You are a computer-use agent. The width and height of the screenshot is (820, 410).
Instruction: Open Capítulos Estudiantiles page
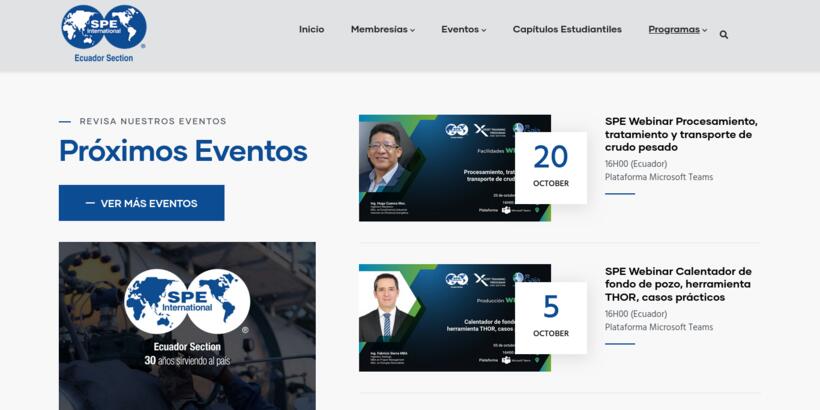click(567, 30)
